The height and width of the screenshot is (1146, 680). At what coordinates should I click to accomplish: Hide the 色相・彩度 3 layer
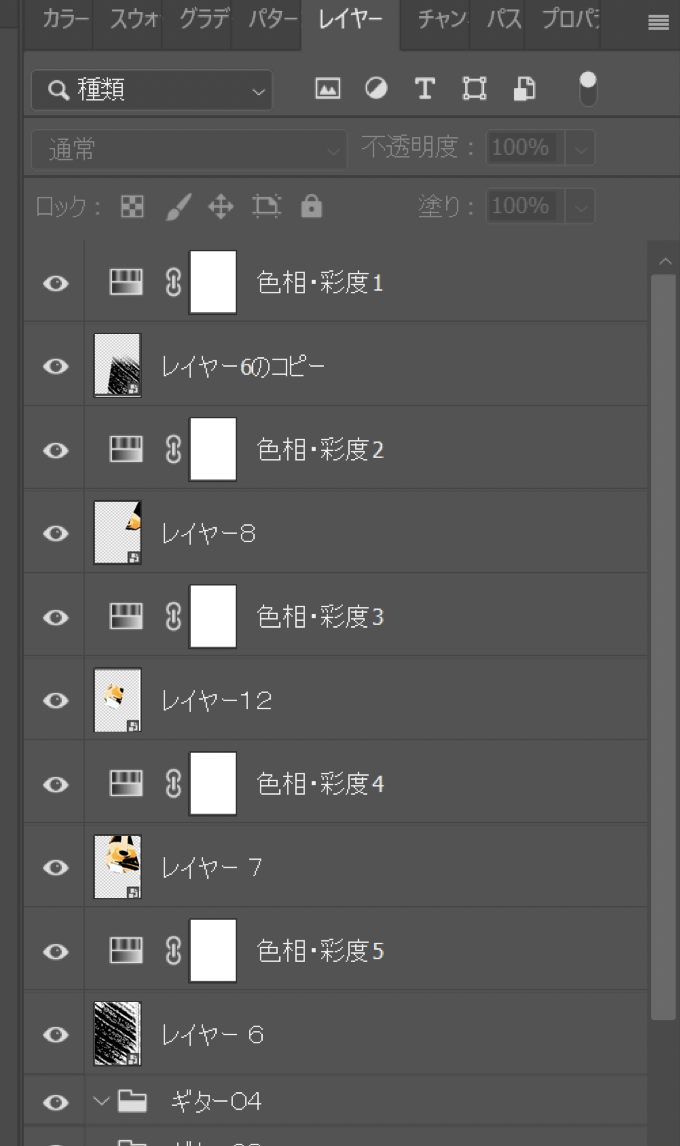56,618
